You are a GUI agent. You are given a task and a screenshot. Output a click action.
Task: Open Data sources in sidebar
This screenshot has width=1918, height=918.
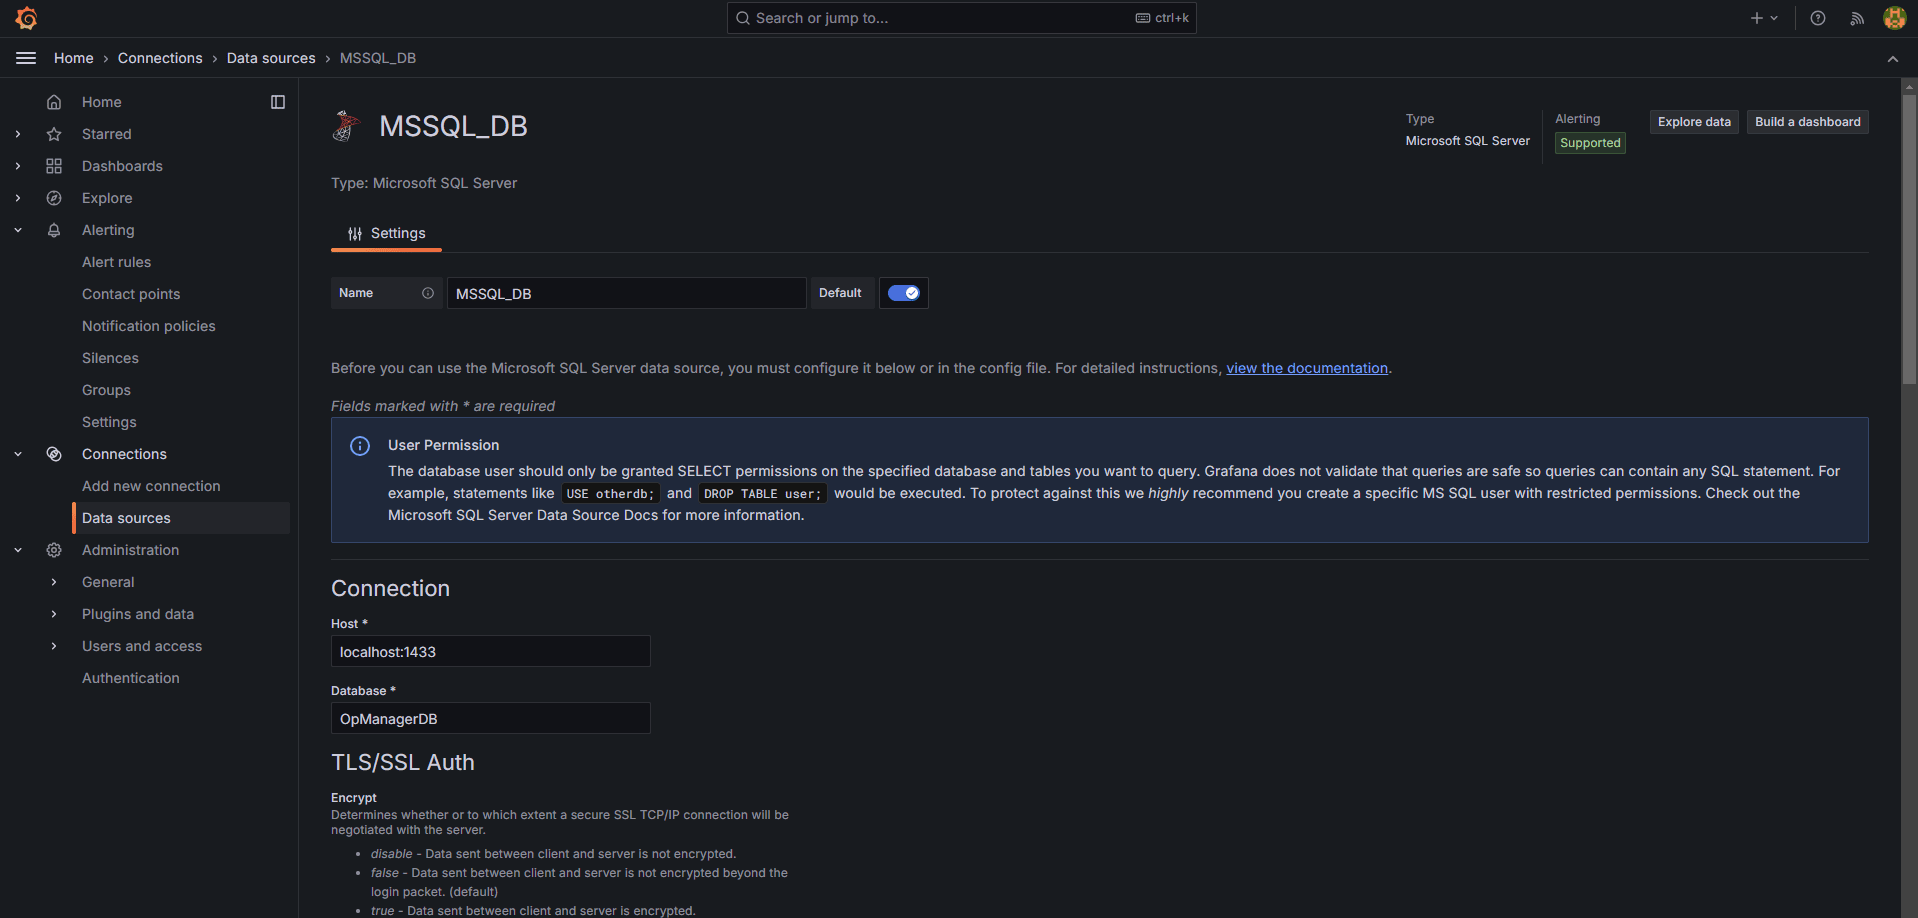tap(181, 518)
